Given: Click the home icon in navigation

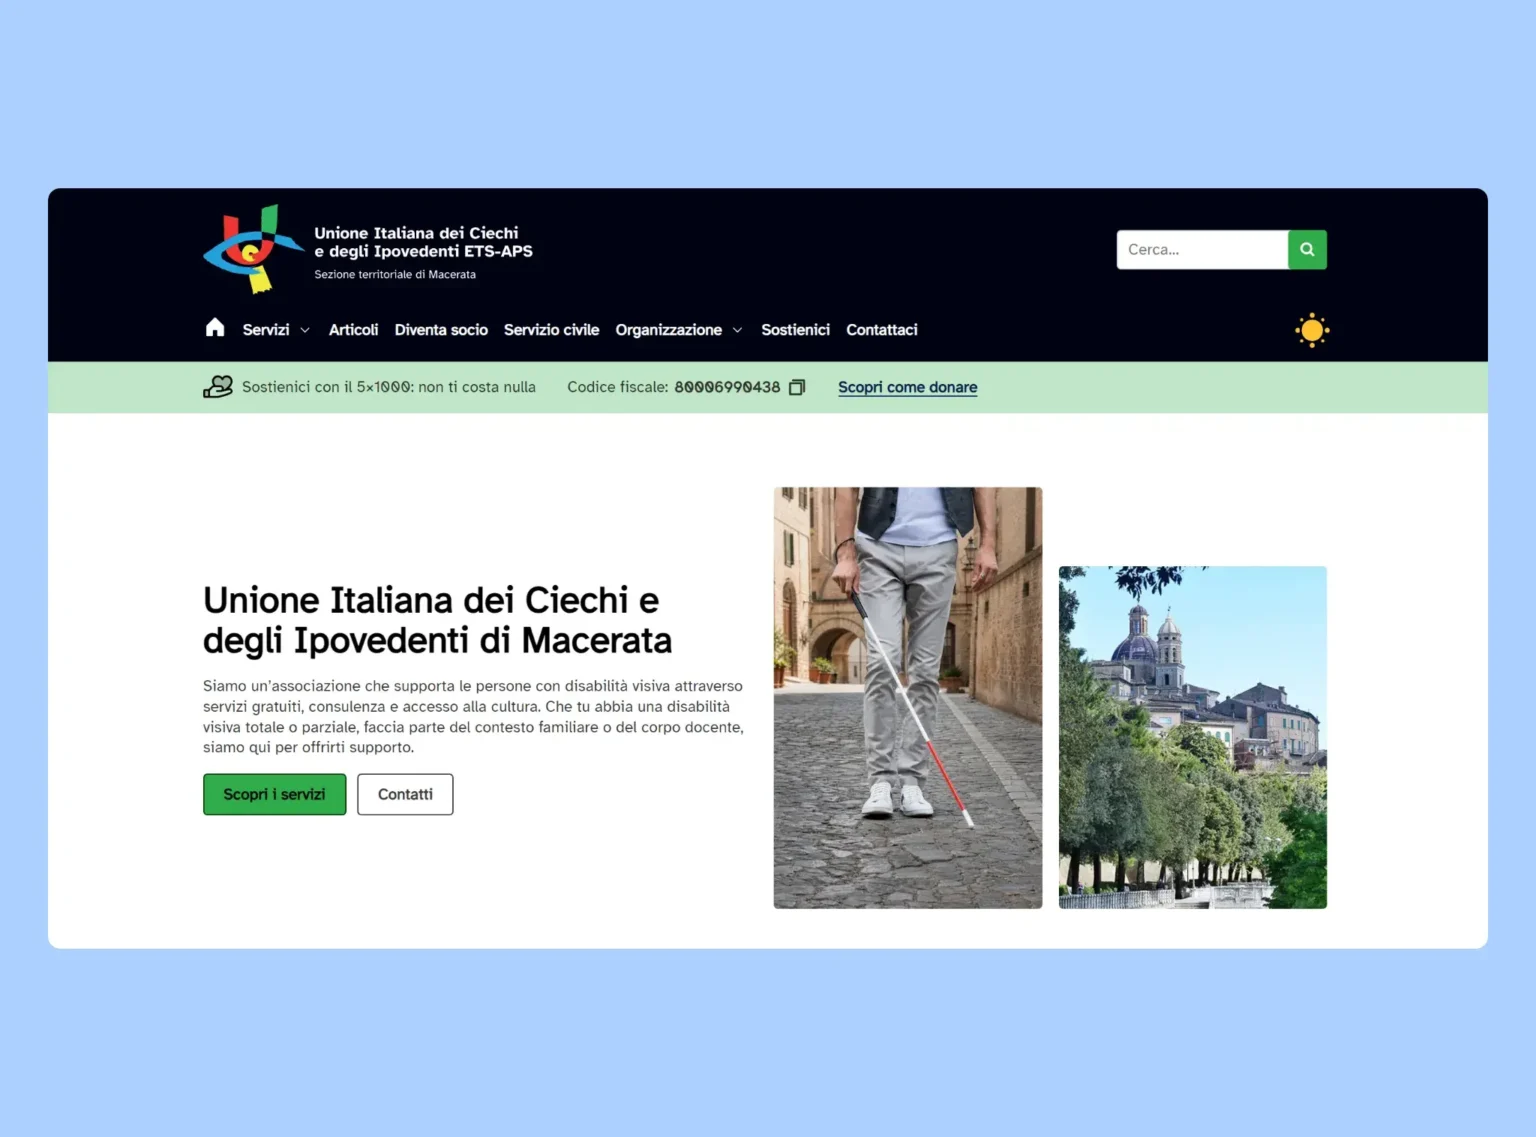Looking at the screenshot, I should click(215, 328).
